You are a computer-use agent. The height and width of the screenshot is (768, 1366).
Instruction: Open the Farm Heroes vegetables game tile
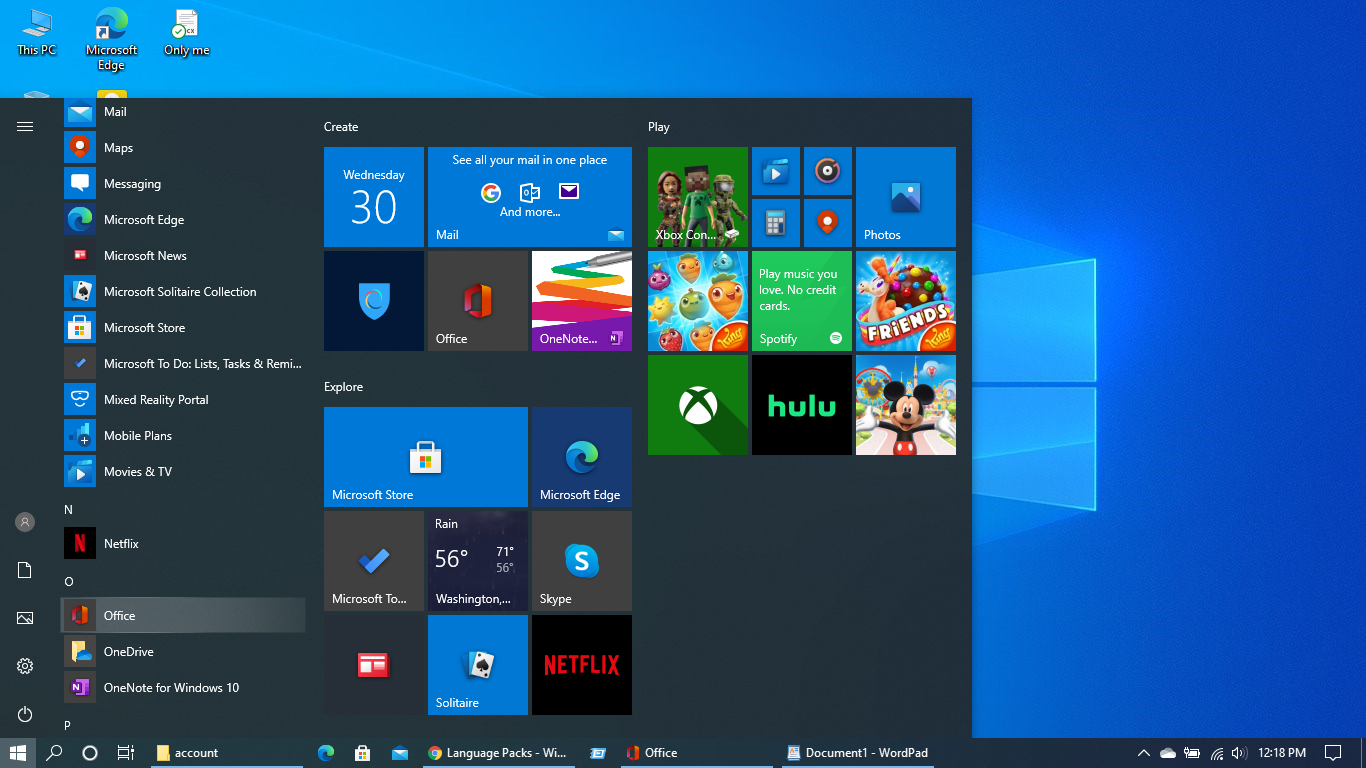[698, 301]
